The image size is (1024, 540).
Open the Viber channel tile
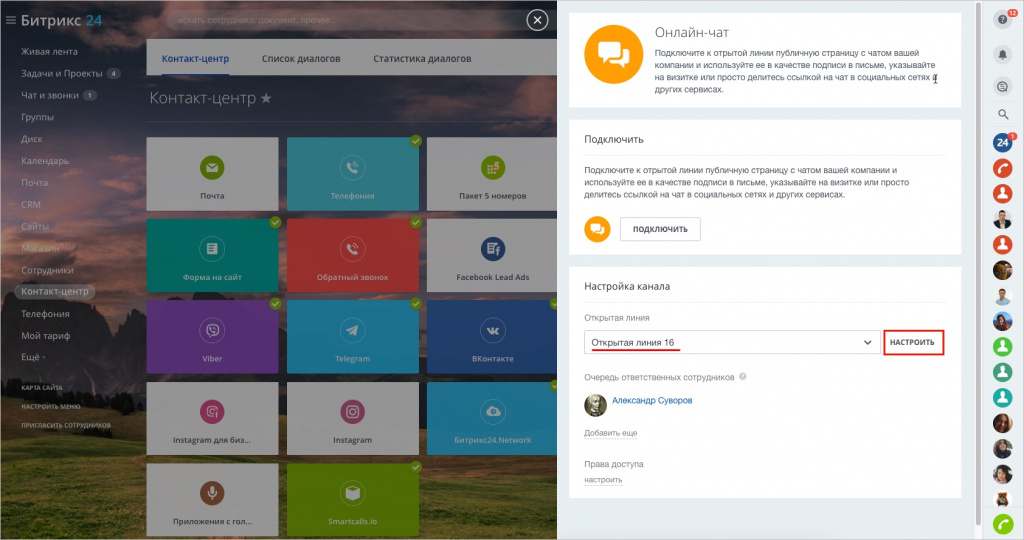pos(212,337)
